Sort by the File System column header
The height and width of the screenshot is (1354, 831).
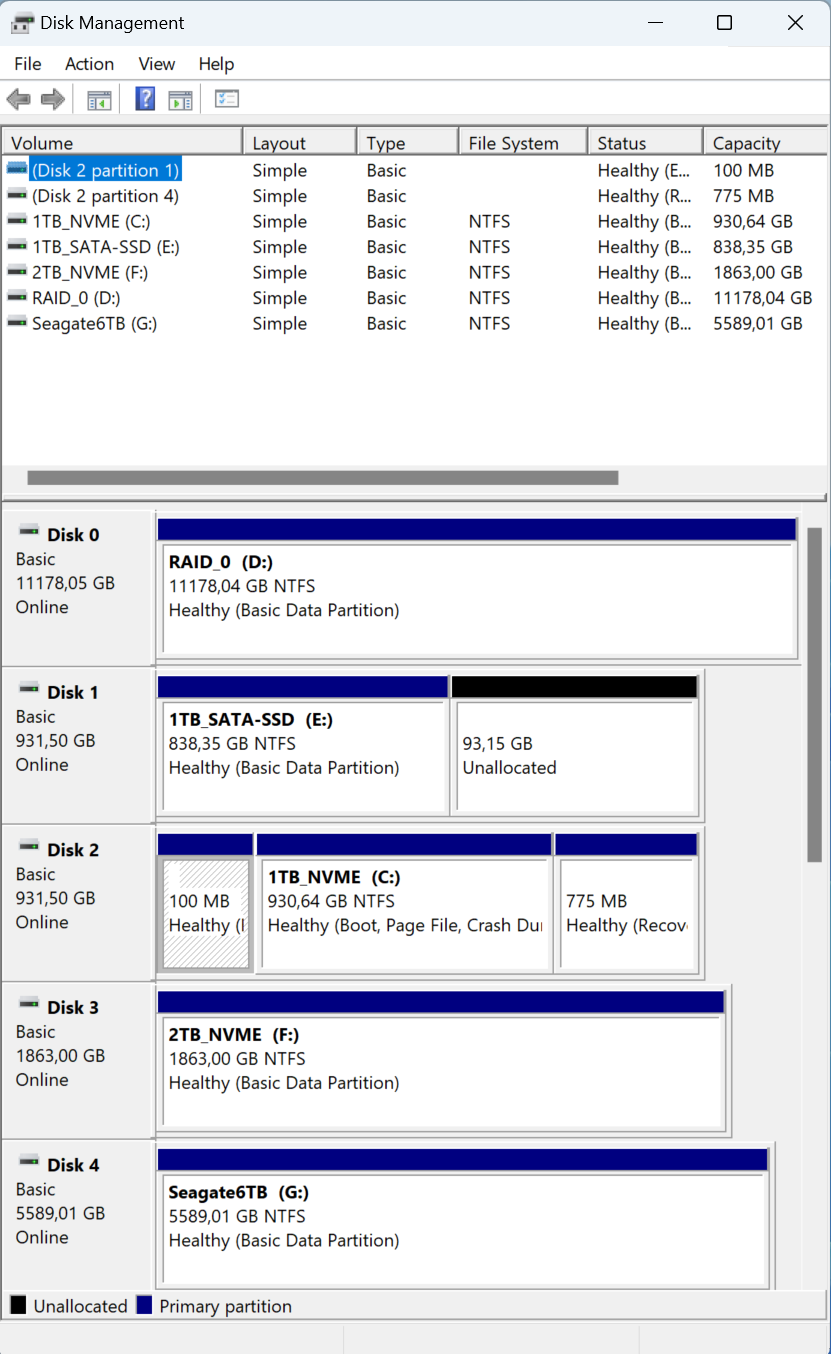tap(523, 143)
